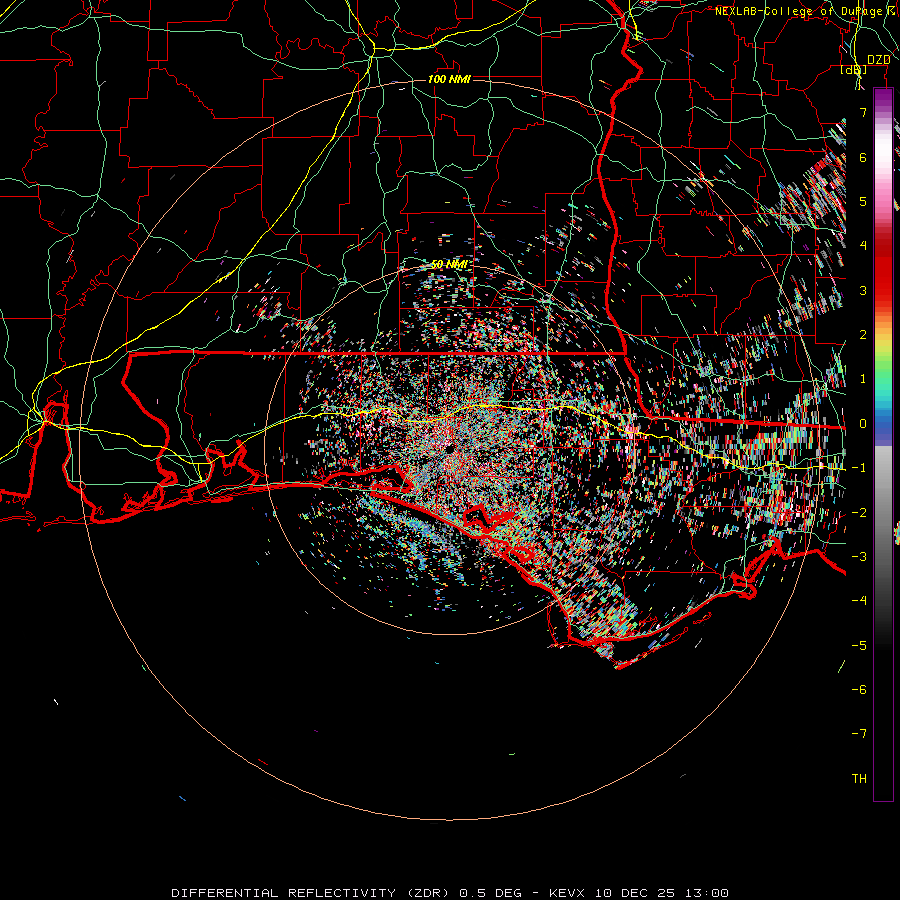The image size is (900, 900).
Task: Click the "TH" threshold label on scale
Action: tap(859, 779)
